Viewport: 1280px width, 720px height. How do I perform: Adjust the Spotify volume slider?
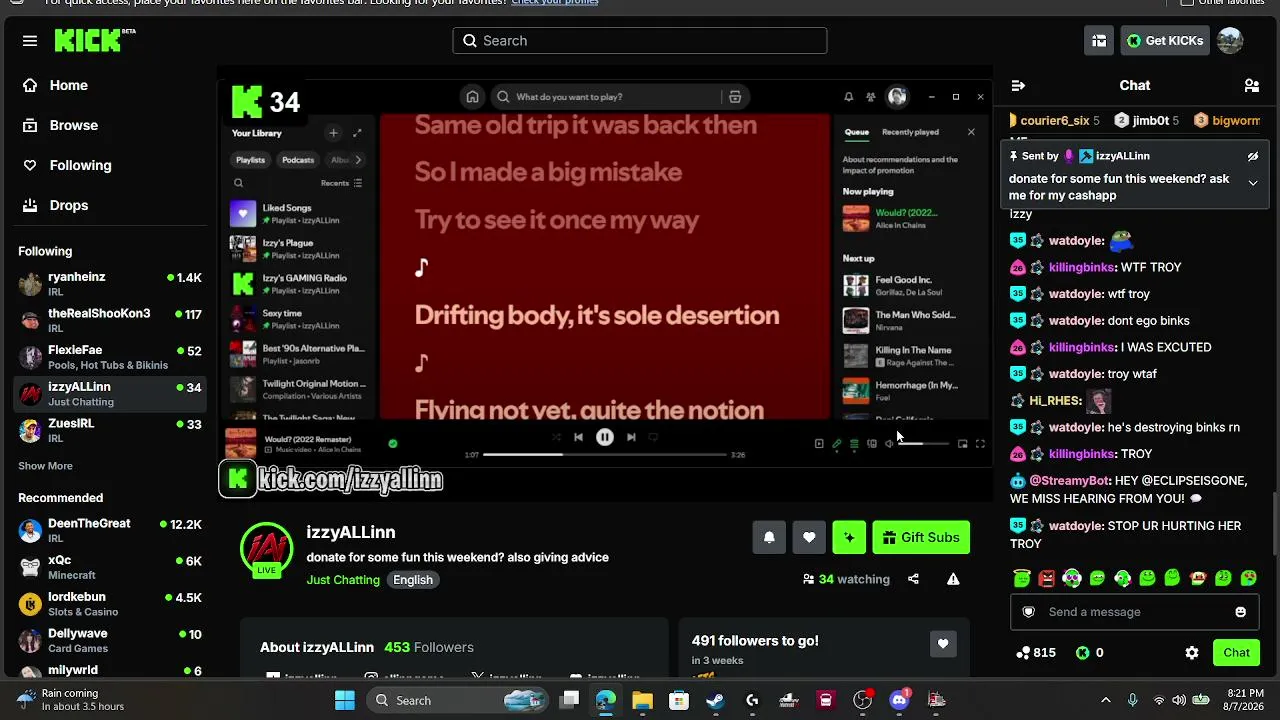point(923,444)
